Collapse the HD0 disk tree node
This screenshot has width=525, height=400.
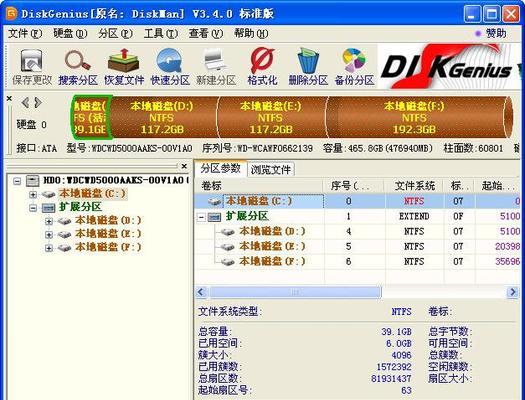pyautogui.click(x=17, y=181)
